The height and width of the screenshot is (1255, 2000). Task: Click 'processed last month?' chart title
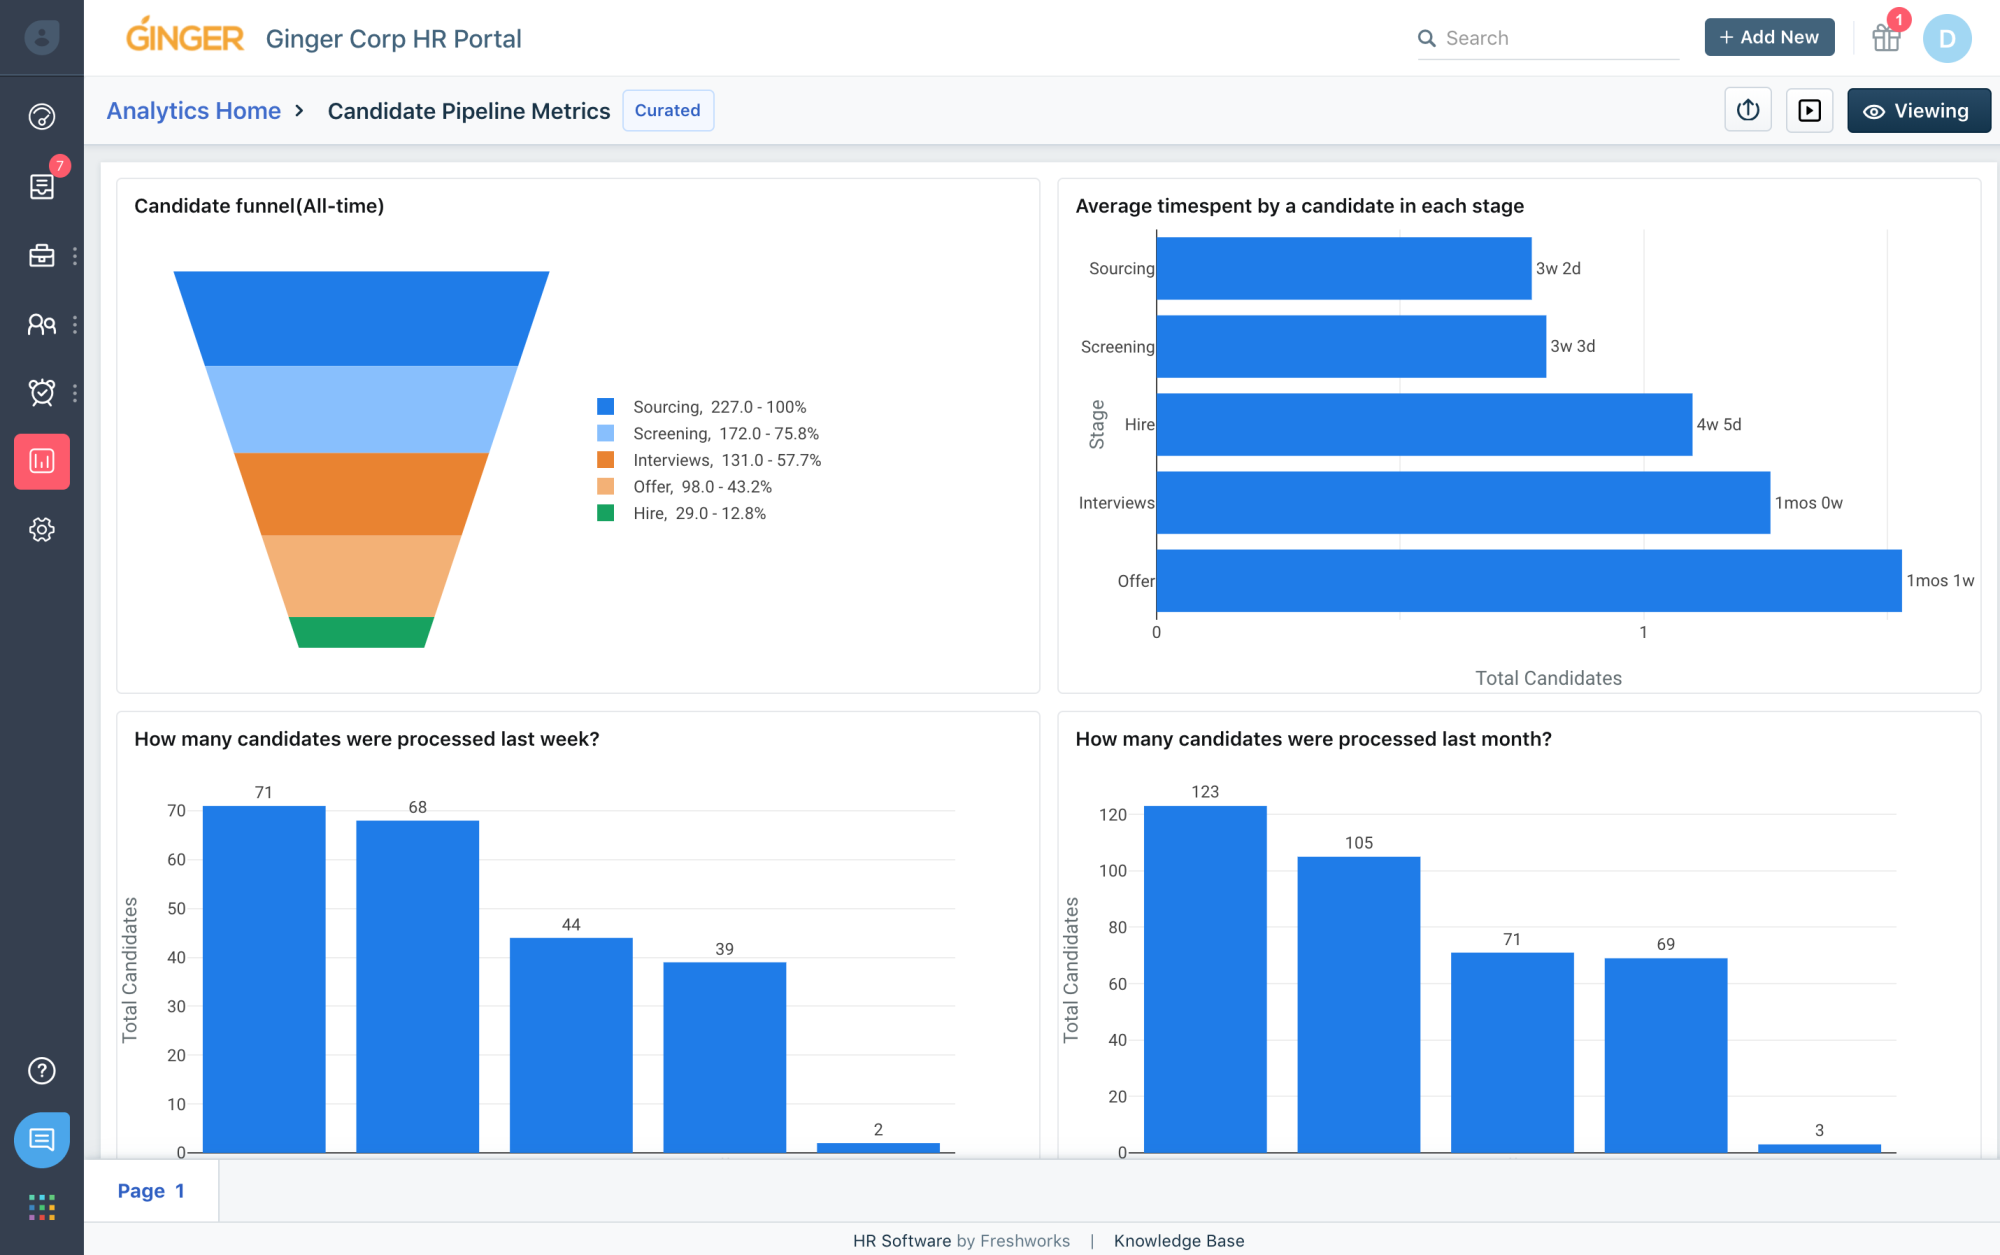pyautogui.click(x=1313, y=739)
